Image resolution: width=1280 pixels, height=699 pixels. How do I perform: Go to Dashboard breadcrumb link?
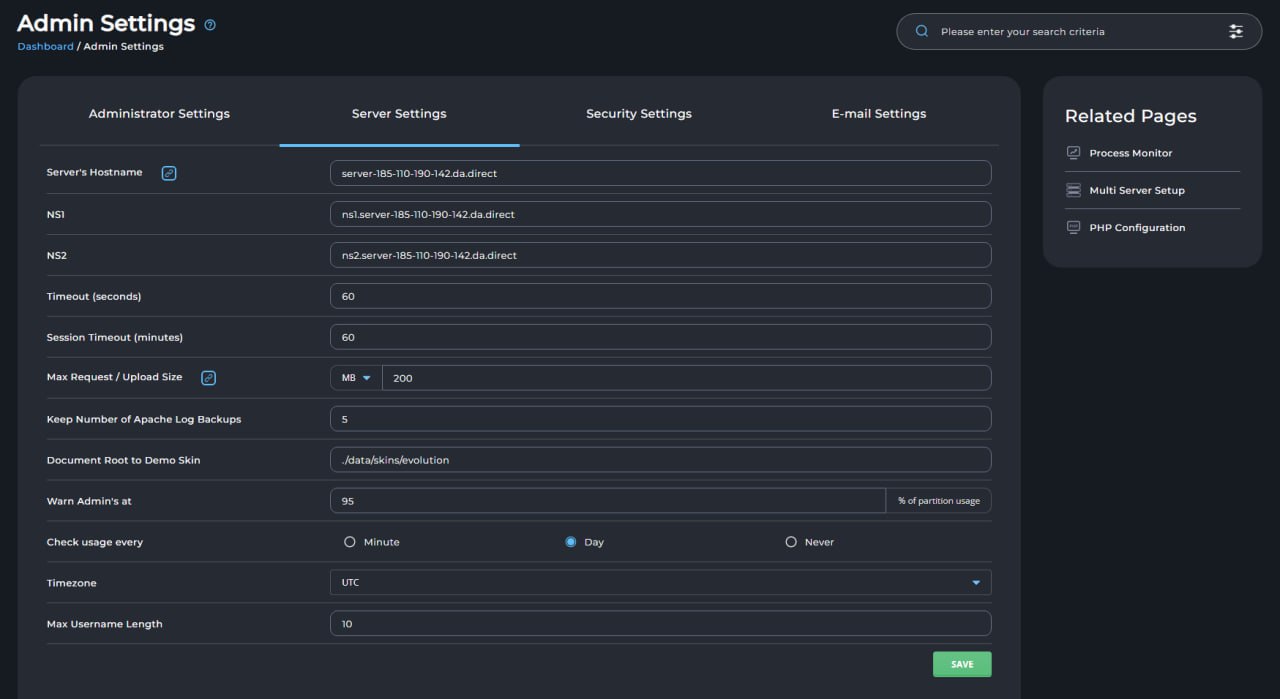45,46
